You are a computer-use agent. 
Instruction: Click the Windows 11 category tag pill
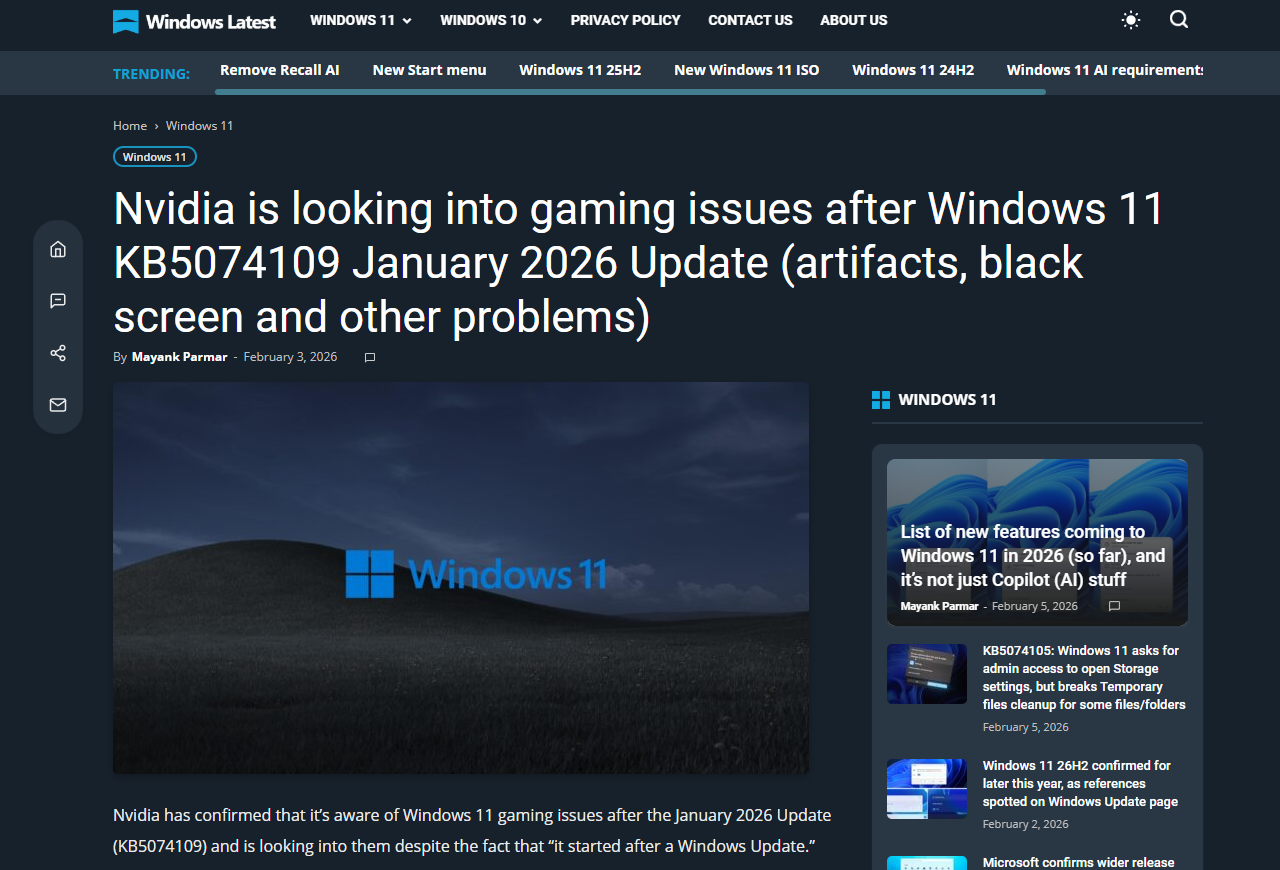[155, 157]
